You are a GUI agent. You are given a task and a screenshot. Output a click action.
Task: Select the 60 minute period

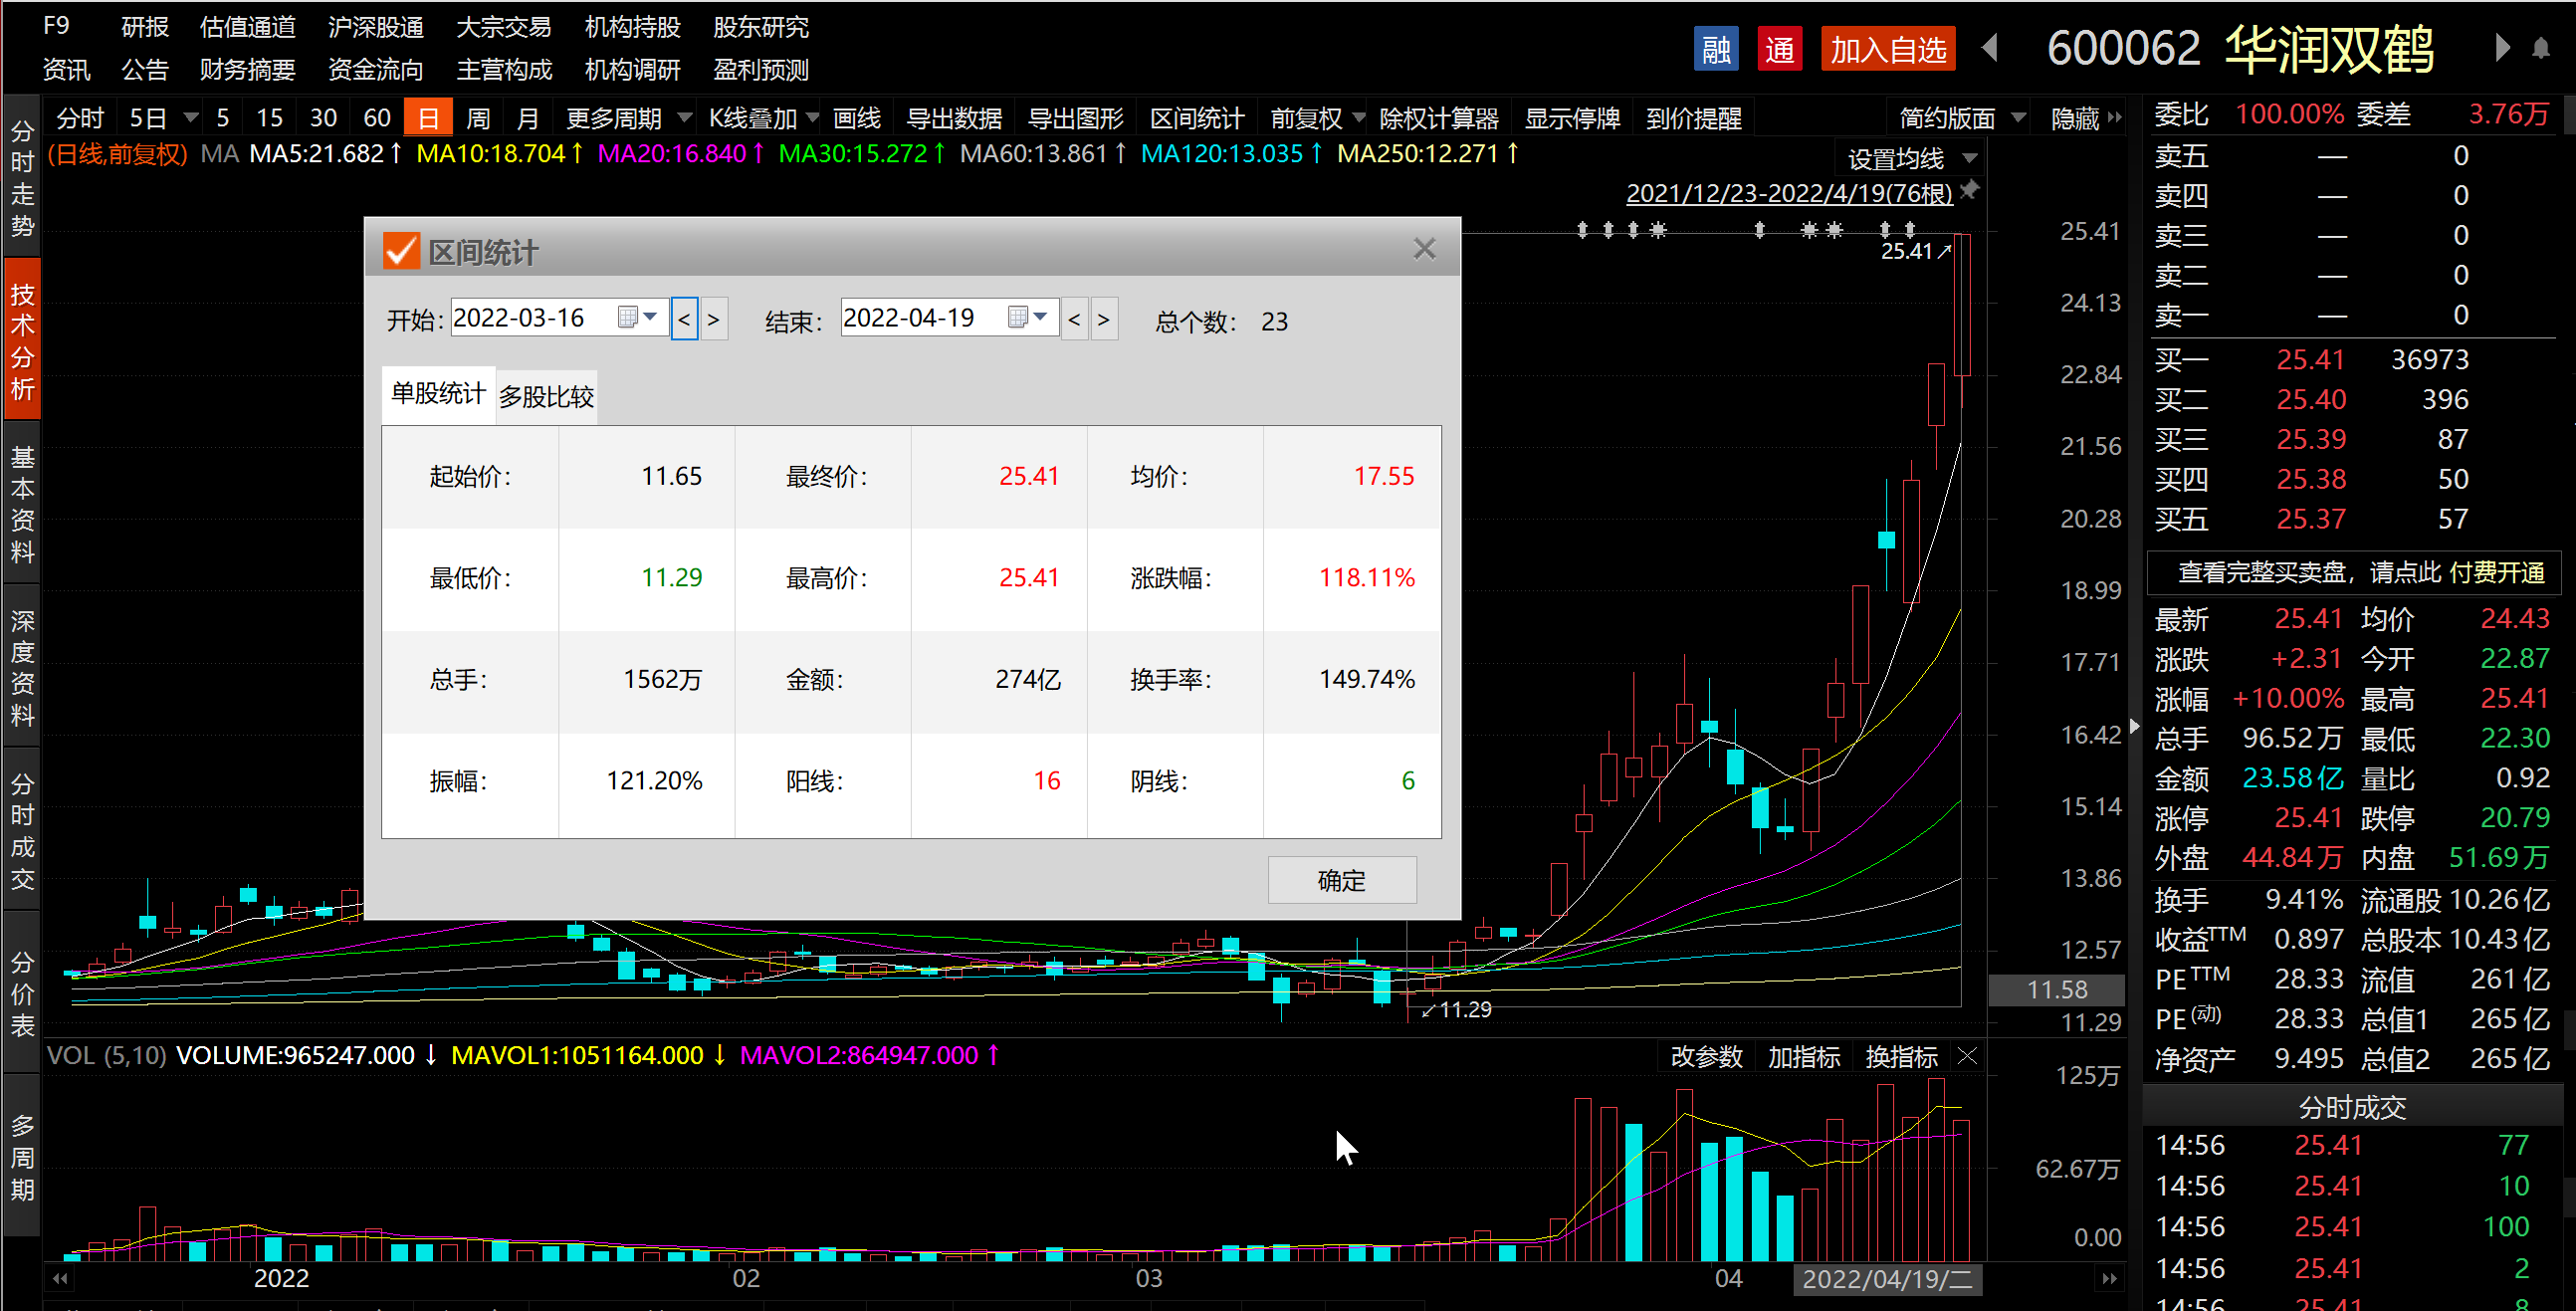click(377, 118)
